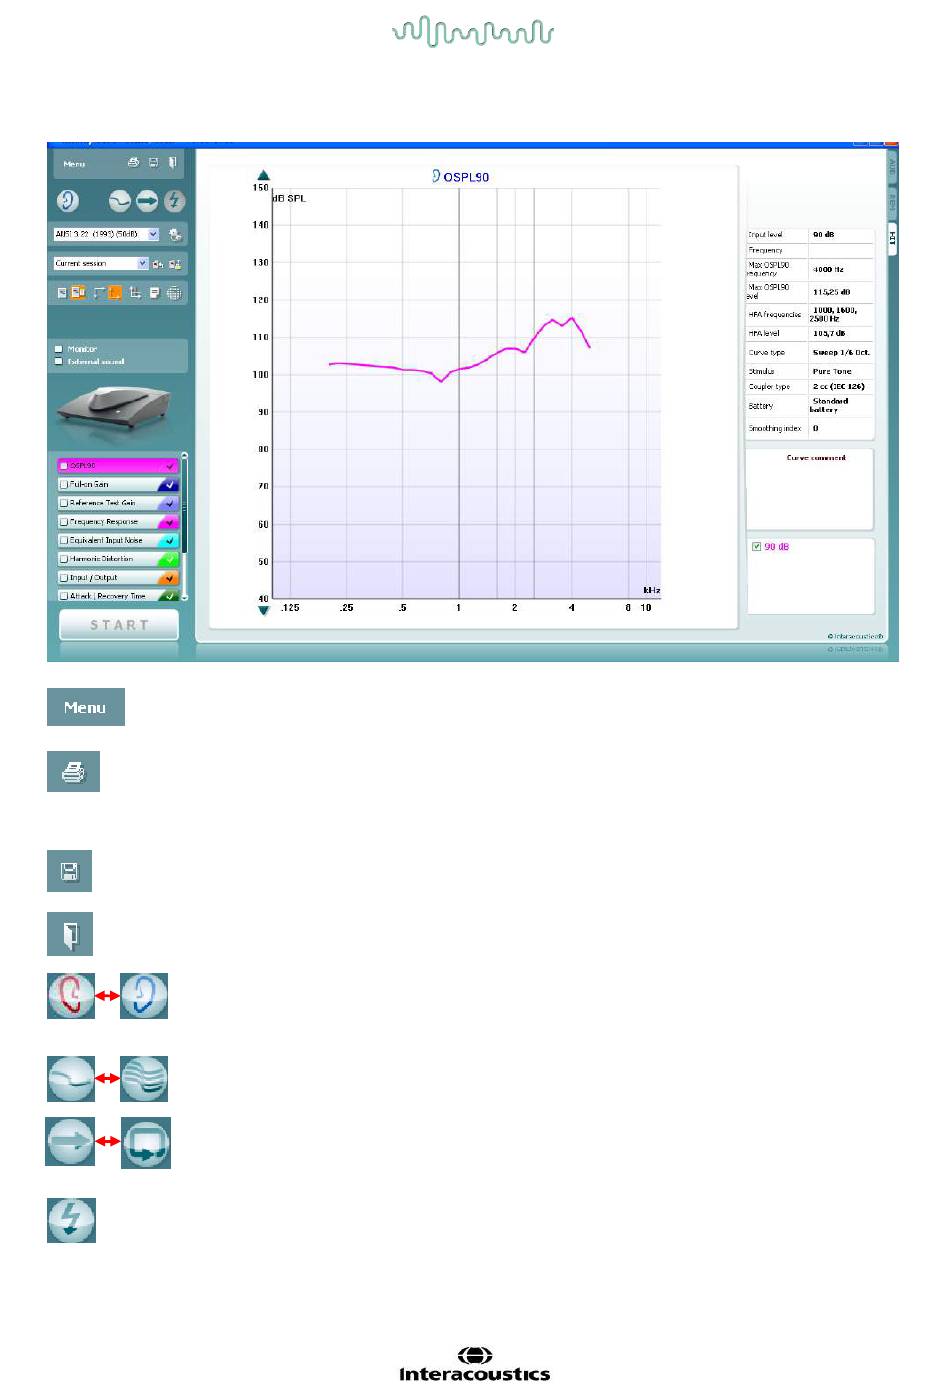Switch to the HIT side tab

point(892,237)
